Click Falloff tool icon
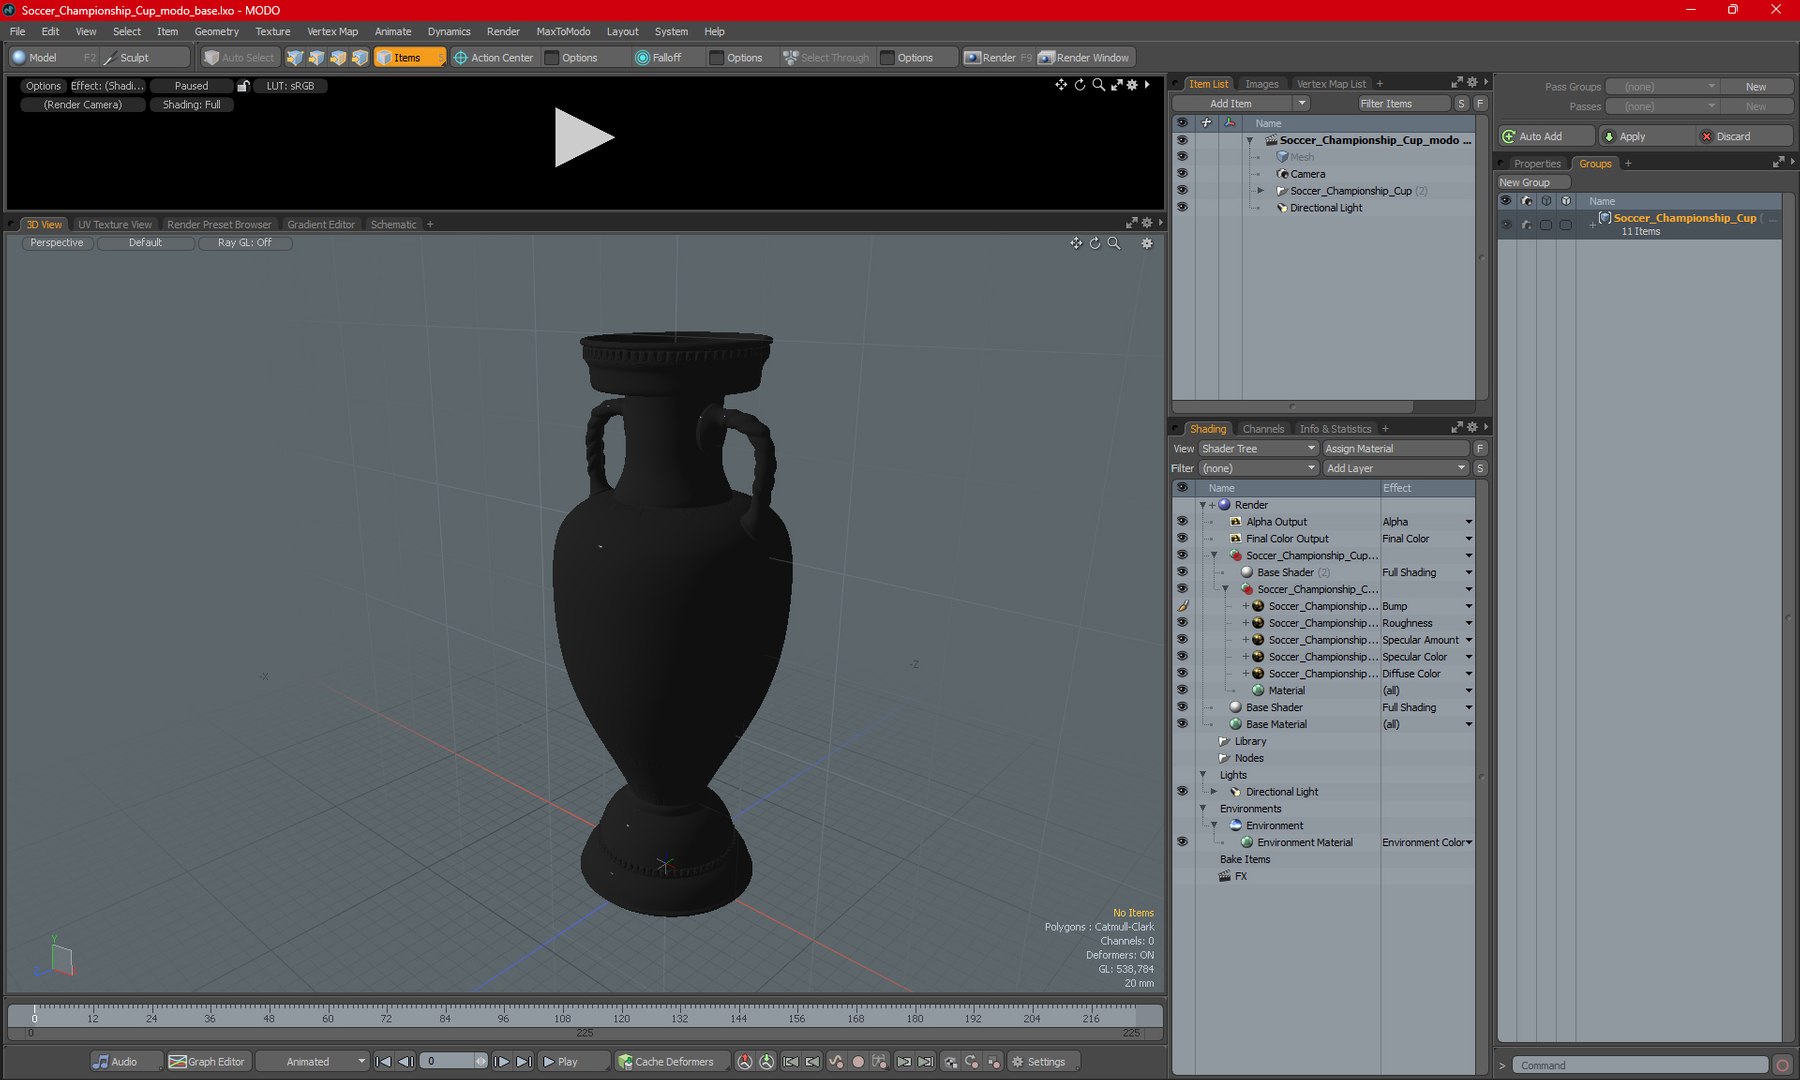Viewport: 1800px width, 1080px height. coord(642,58)
